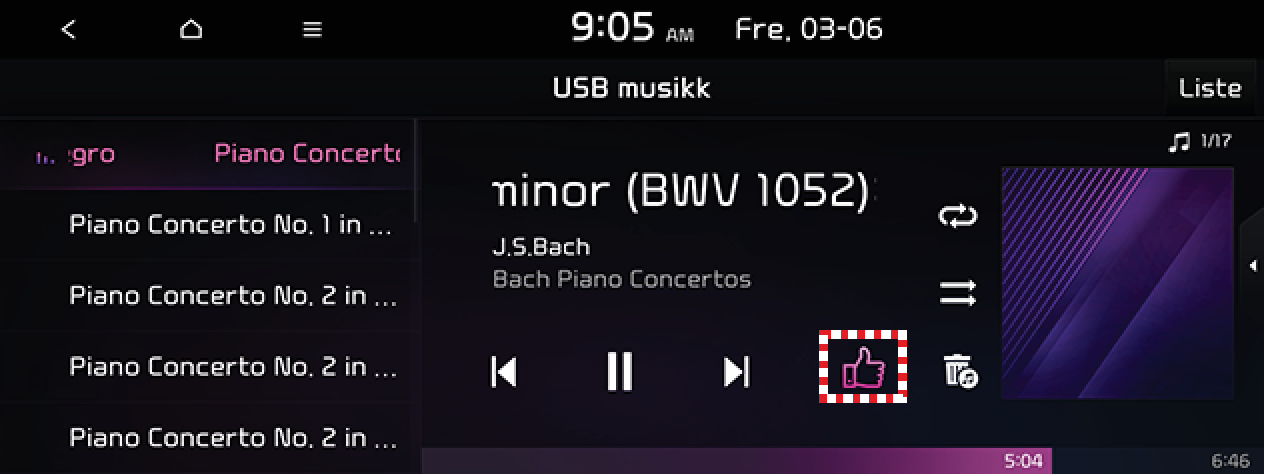
Task: Toggle the pink thumbs-up like icon
Action: click(863, 367)
